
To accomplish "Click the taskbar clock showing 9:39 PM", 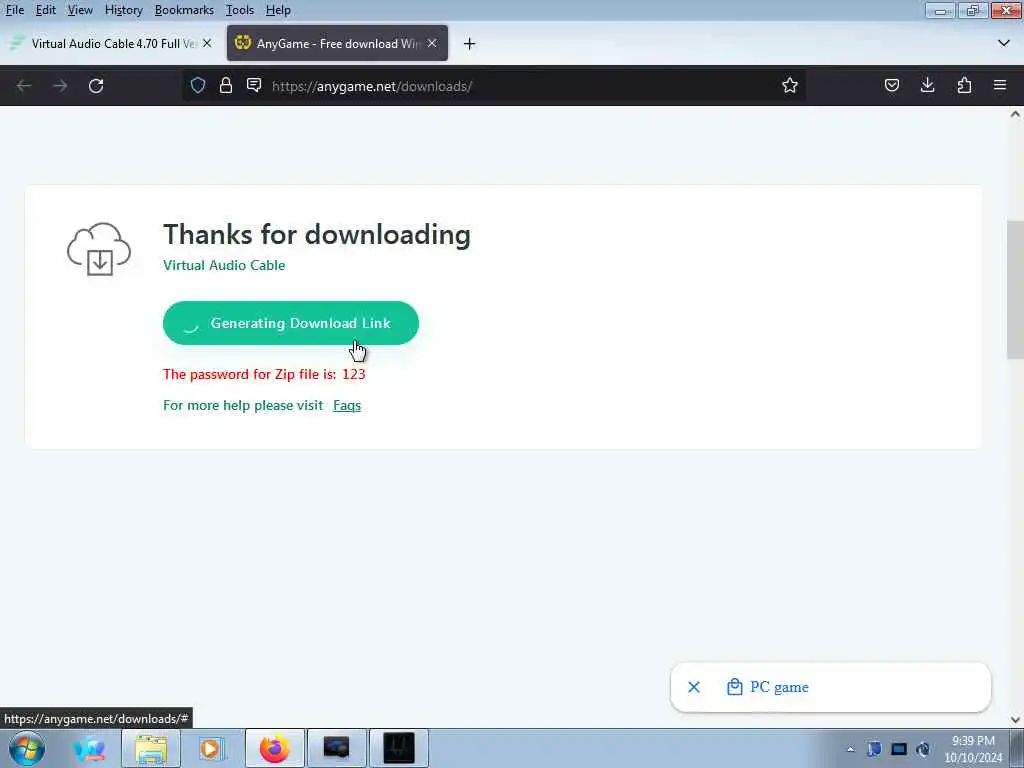I will [x=973, y=749].
